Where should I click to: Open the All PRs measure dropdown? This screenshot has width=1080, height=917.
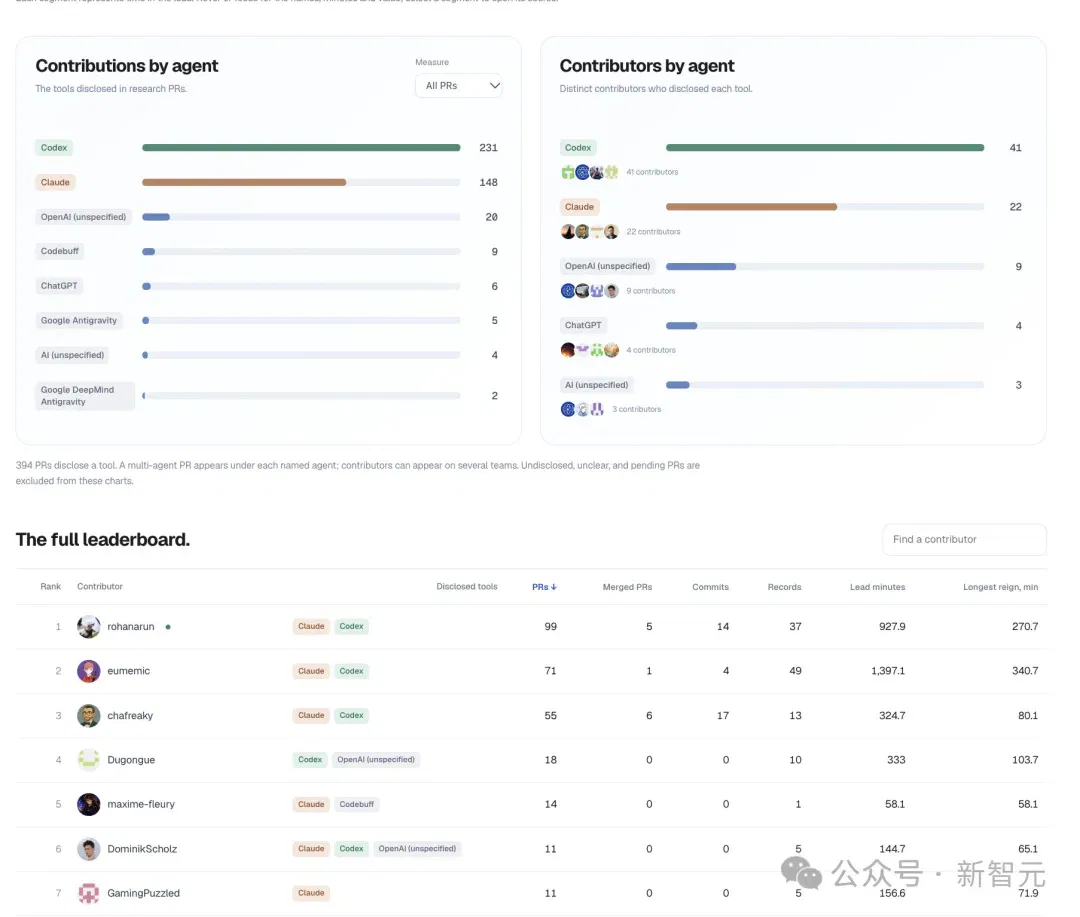point(459,85)
